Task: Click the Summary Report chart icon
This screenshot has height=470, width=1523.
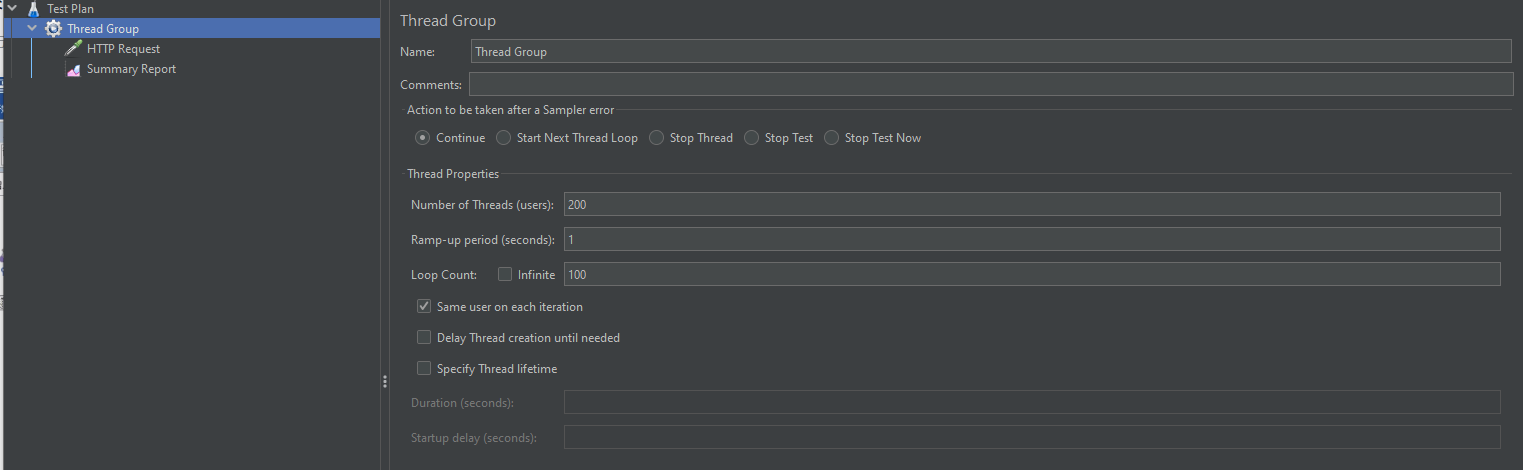Action: [73, 69]
